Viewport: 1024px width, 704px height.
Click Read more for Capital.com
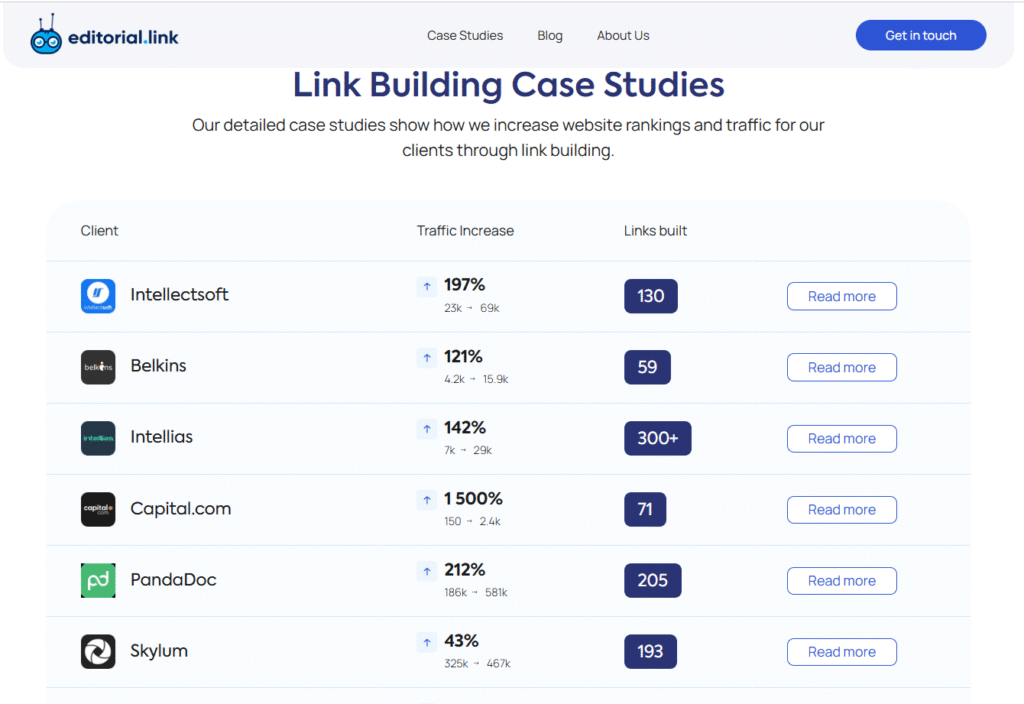(x=841, y=509)
